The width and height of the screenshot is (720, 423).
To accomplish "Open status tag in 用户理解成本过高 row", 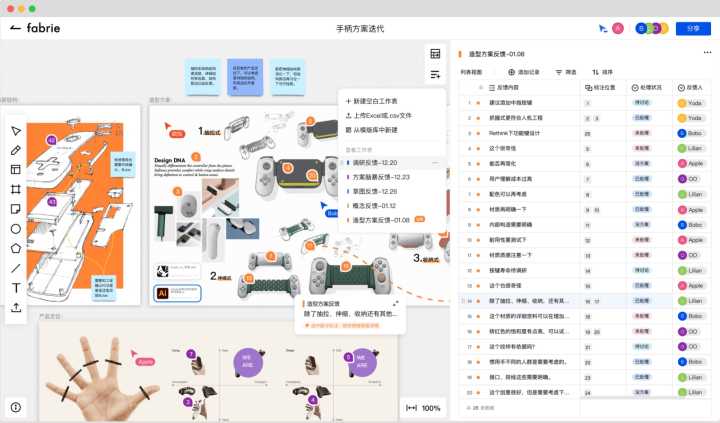I will (x=641, y=179).
